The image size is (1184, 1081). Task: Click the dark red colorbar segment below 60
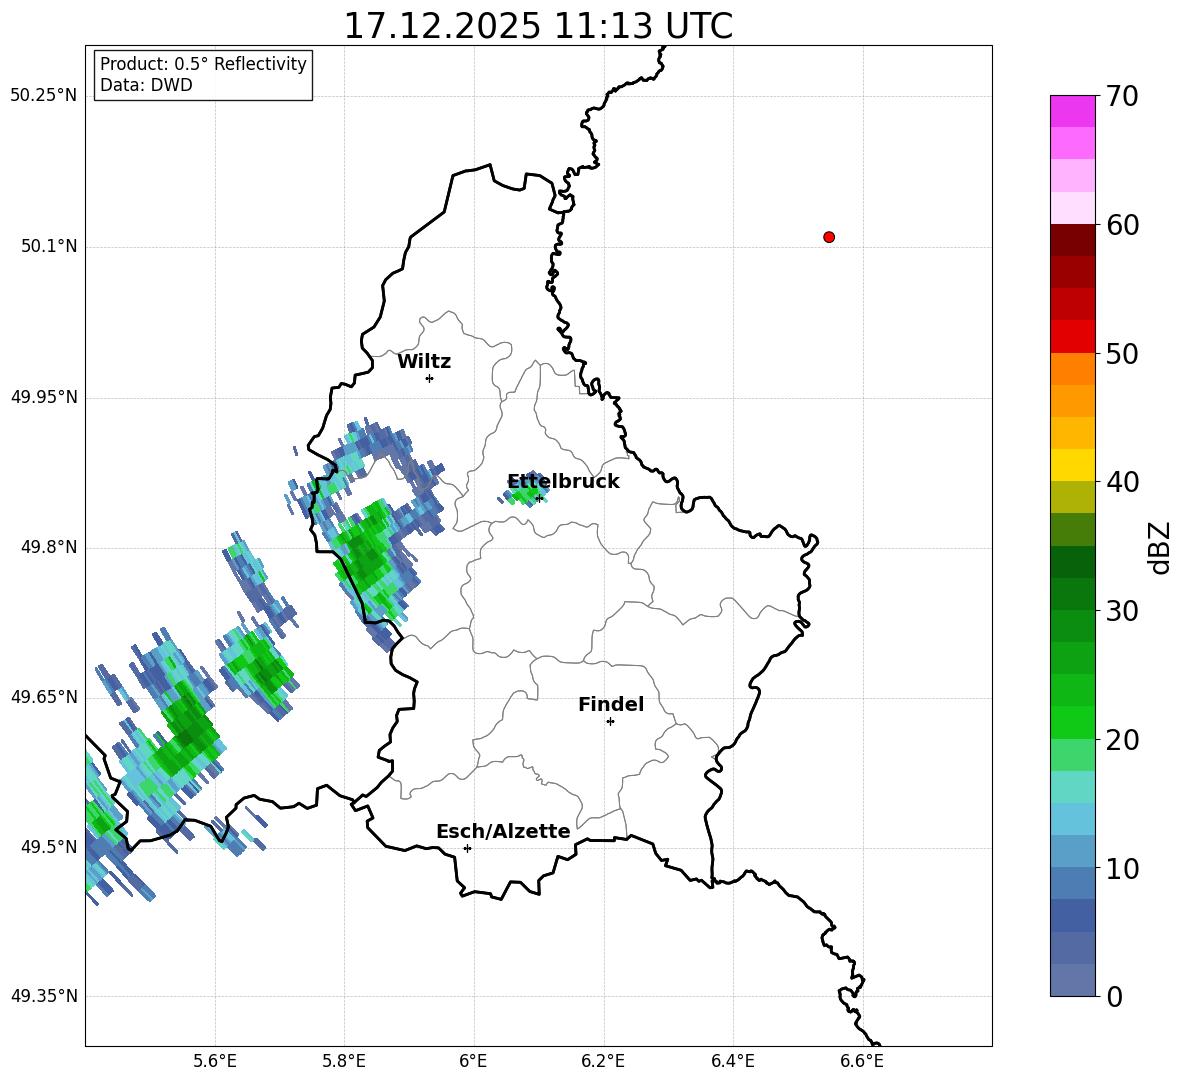(1072, 240)
